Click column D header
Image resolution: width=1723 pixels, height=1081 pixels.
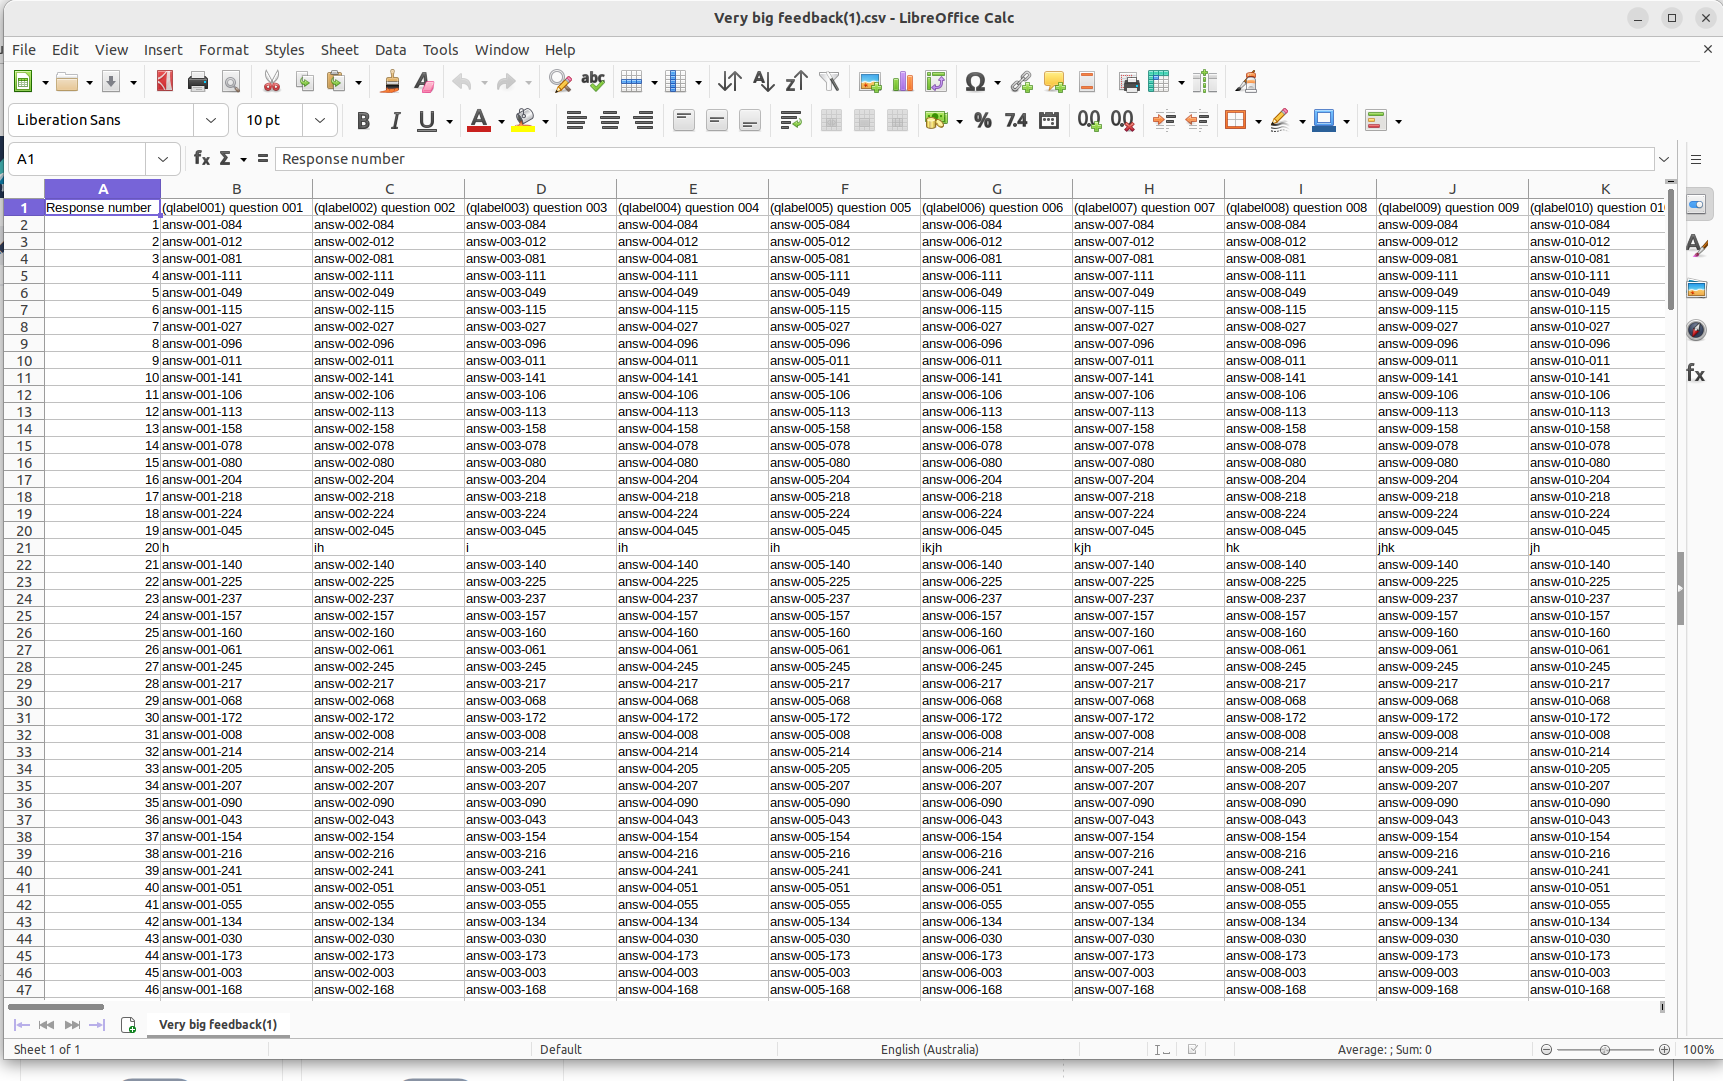click(541, 189)
